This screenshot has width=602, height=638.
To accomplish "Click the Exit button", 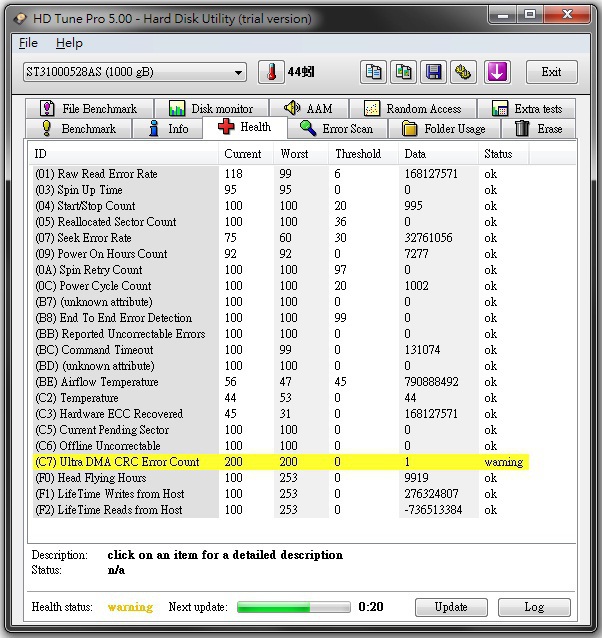I will (x=551, y=72).
